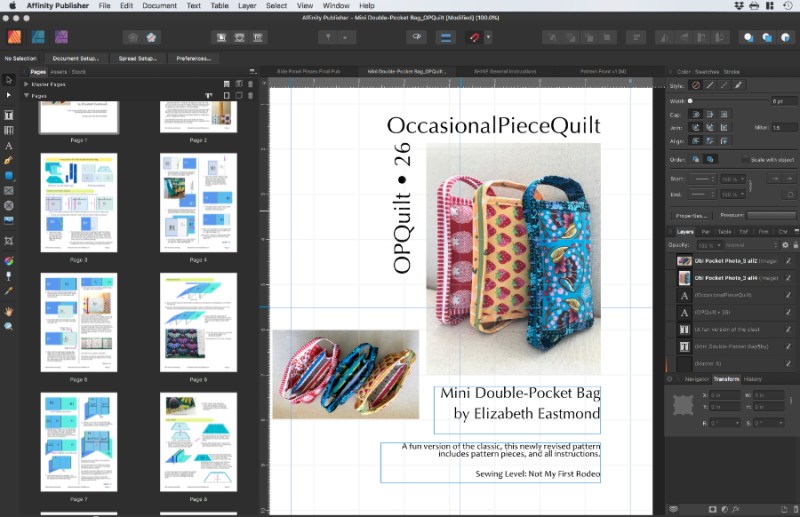Image resolution: width=800 pixels, height=517 pixels.
Task: Open the layer blend mode dropdown
Action: tap(750, 245)
